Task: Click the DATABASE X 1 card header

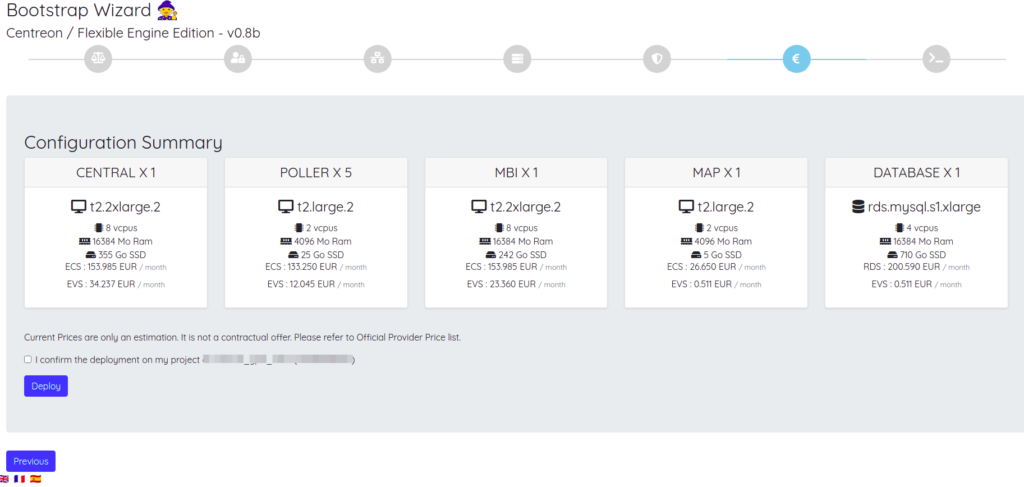Action: (x=916, y=173)
